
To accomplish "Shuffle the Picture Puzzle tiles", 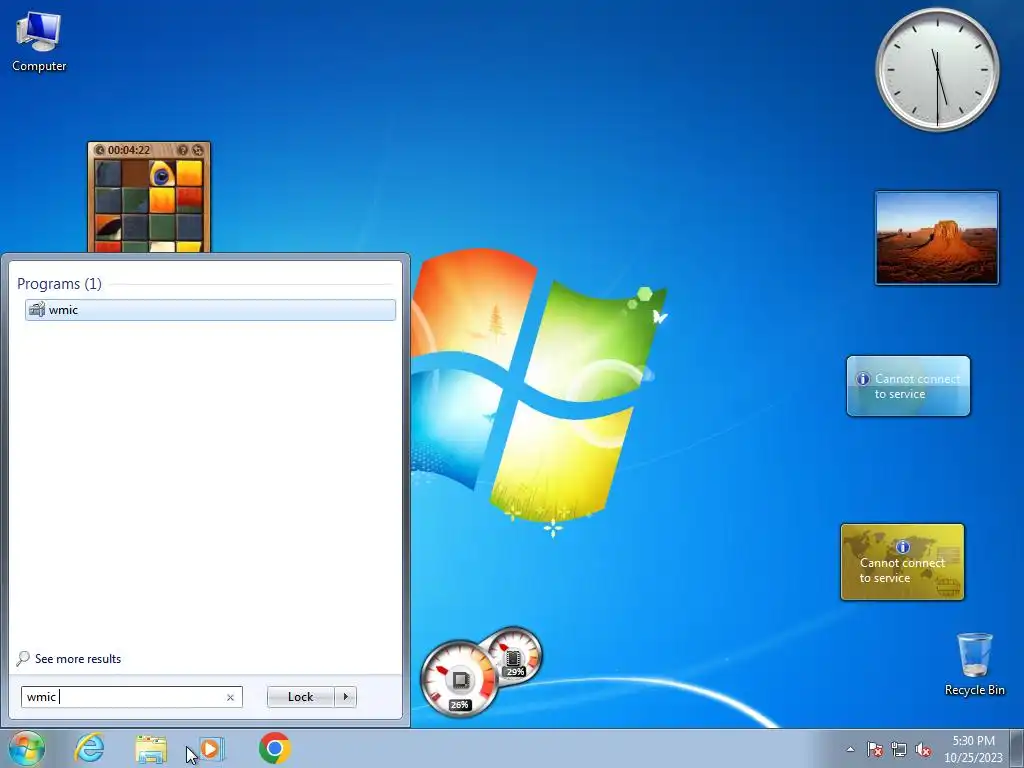I will pyautogui.click(x=198, y=150).
